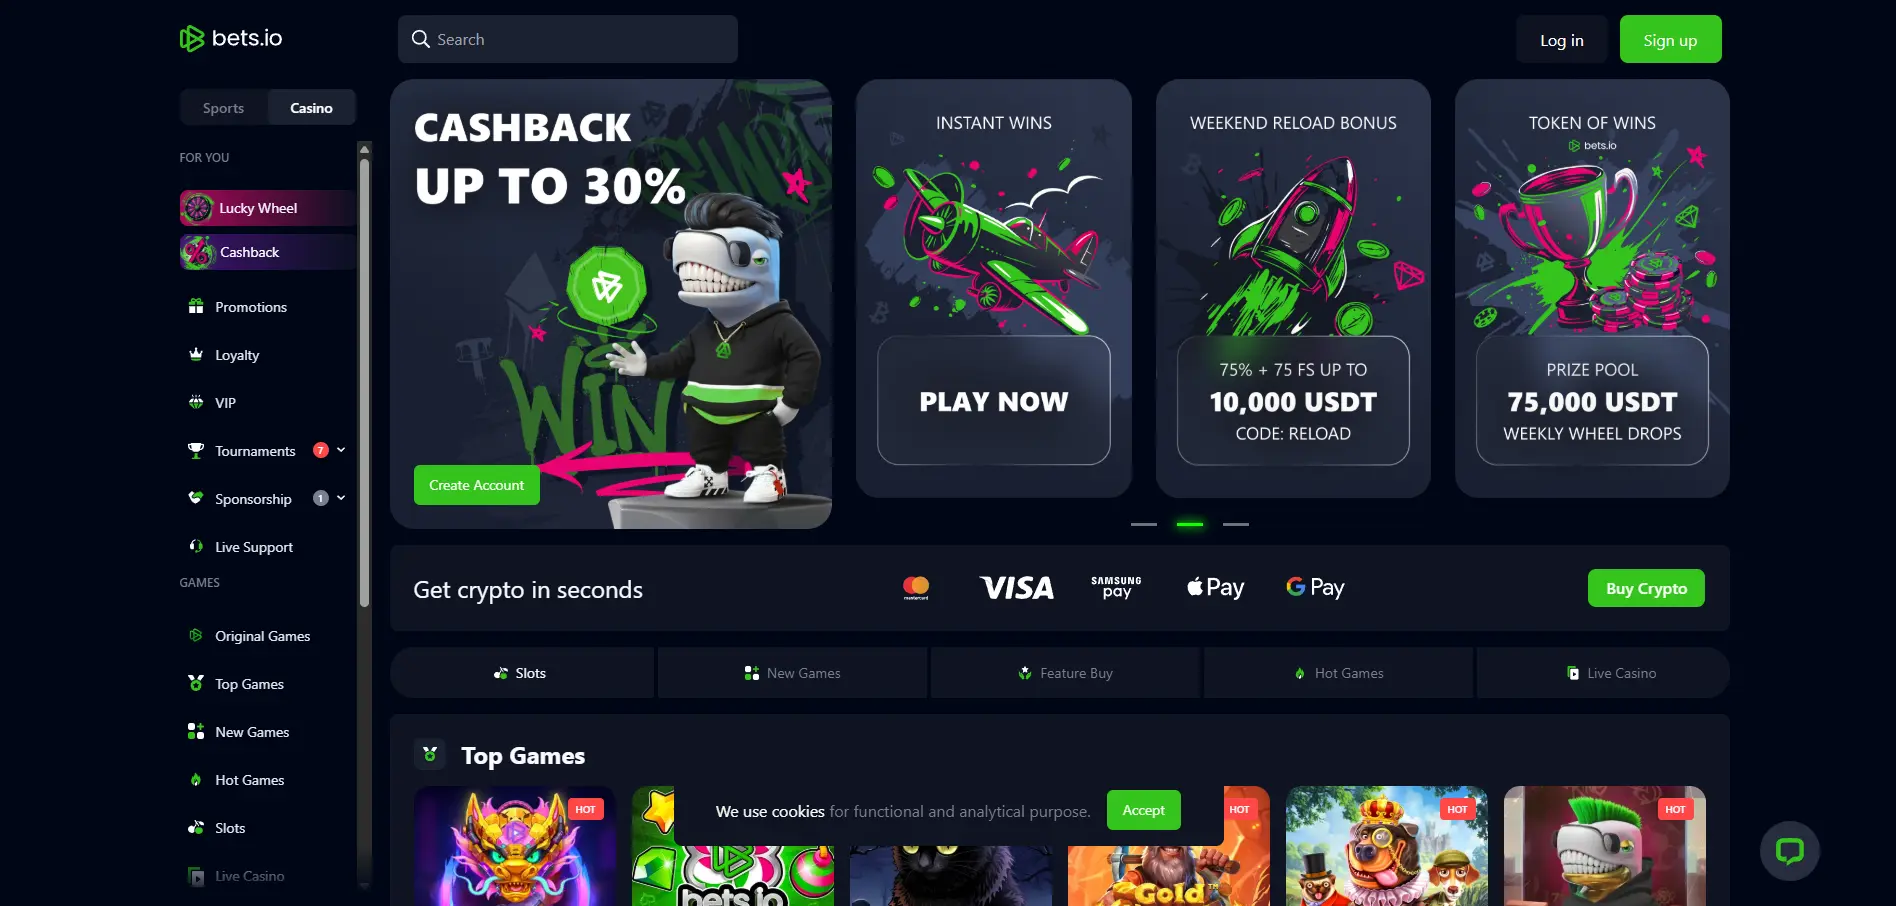Switch to the Sports toggle
The image size is (1896, 906).
pos(224,108)
